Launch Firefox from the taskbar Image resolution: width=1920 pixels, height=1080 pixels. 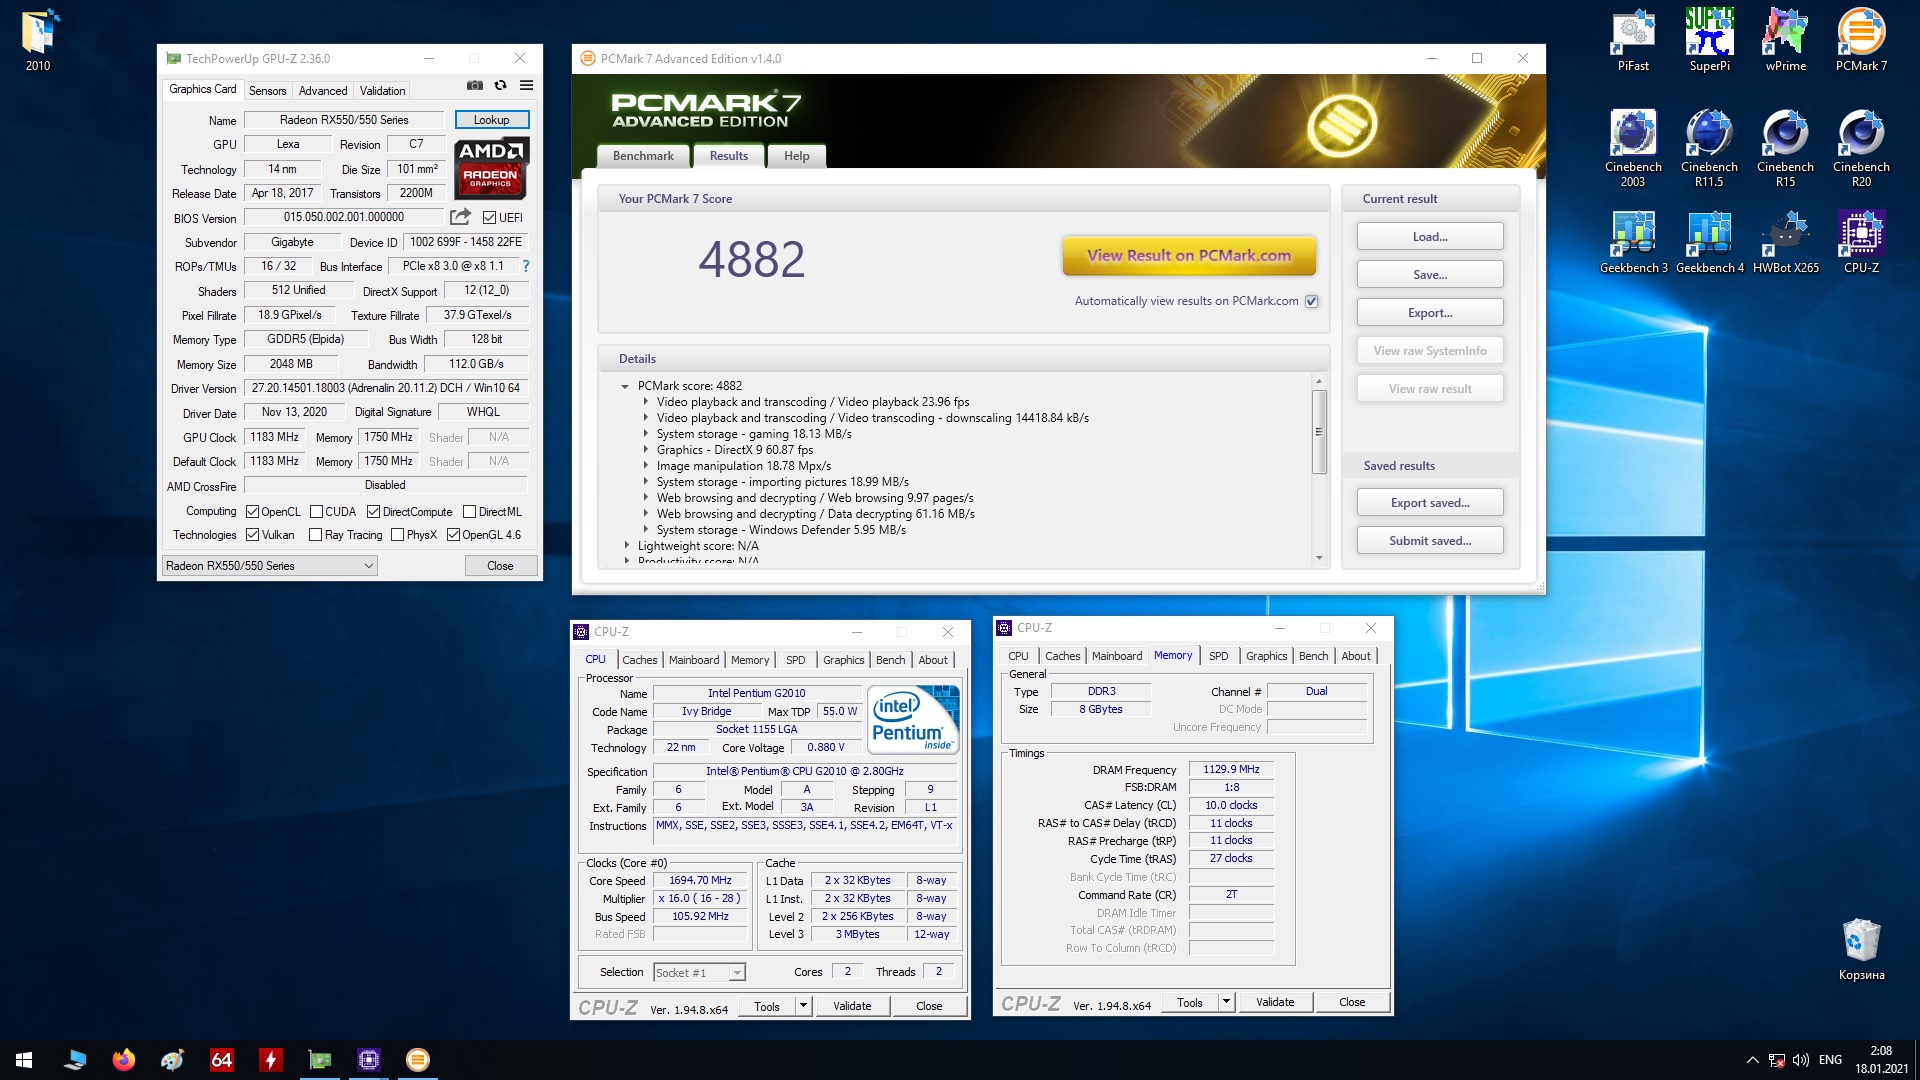124,1060
